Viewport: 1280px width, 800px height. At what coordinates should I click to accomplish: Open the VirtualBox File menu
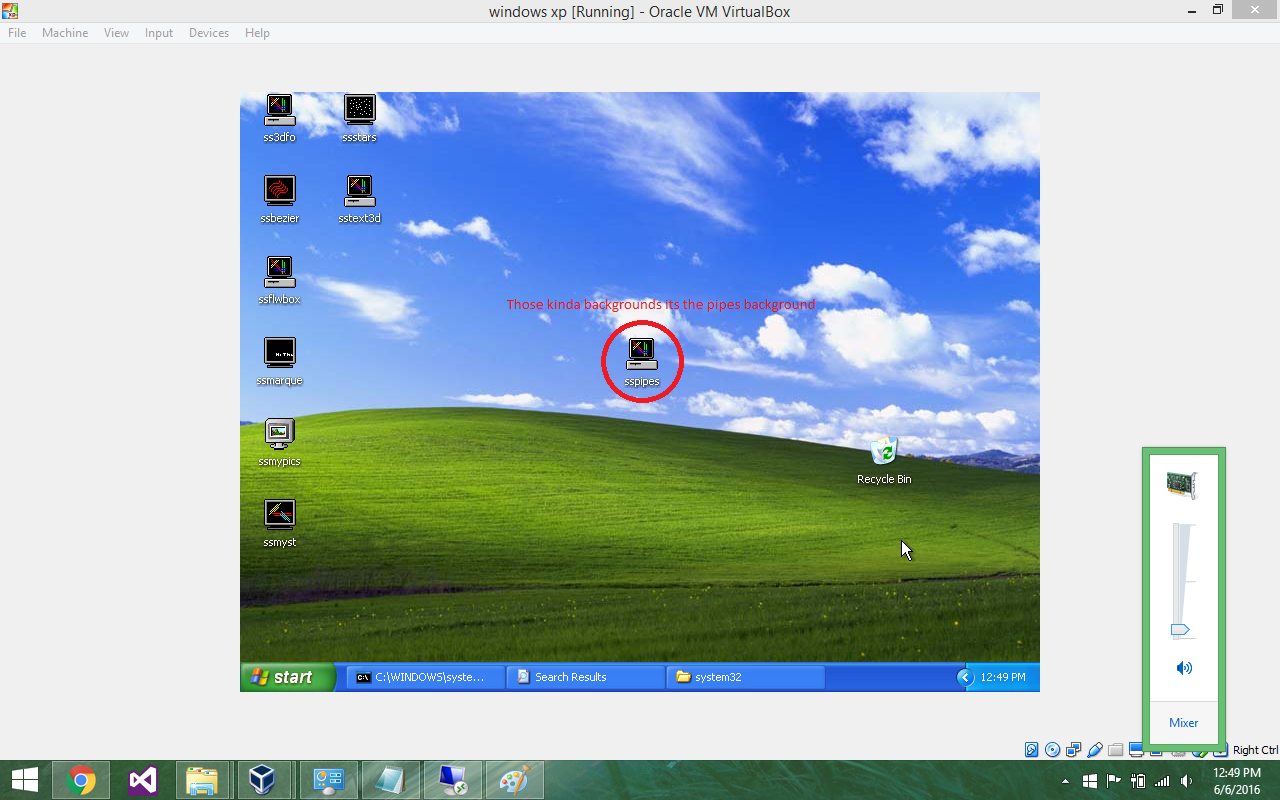point(17,33)
